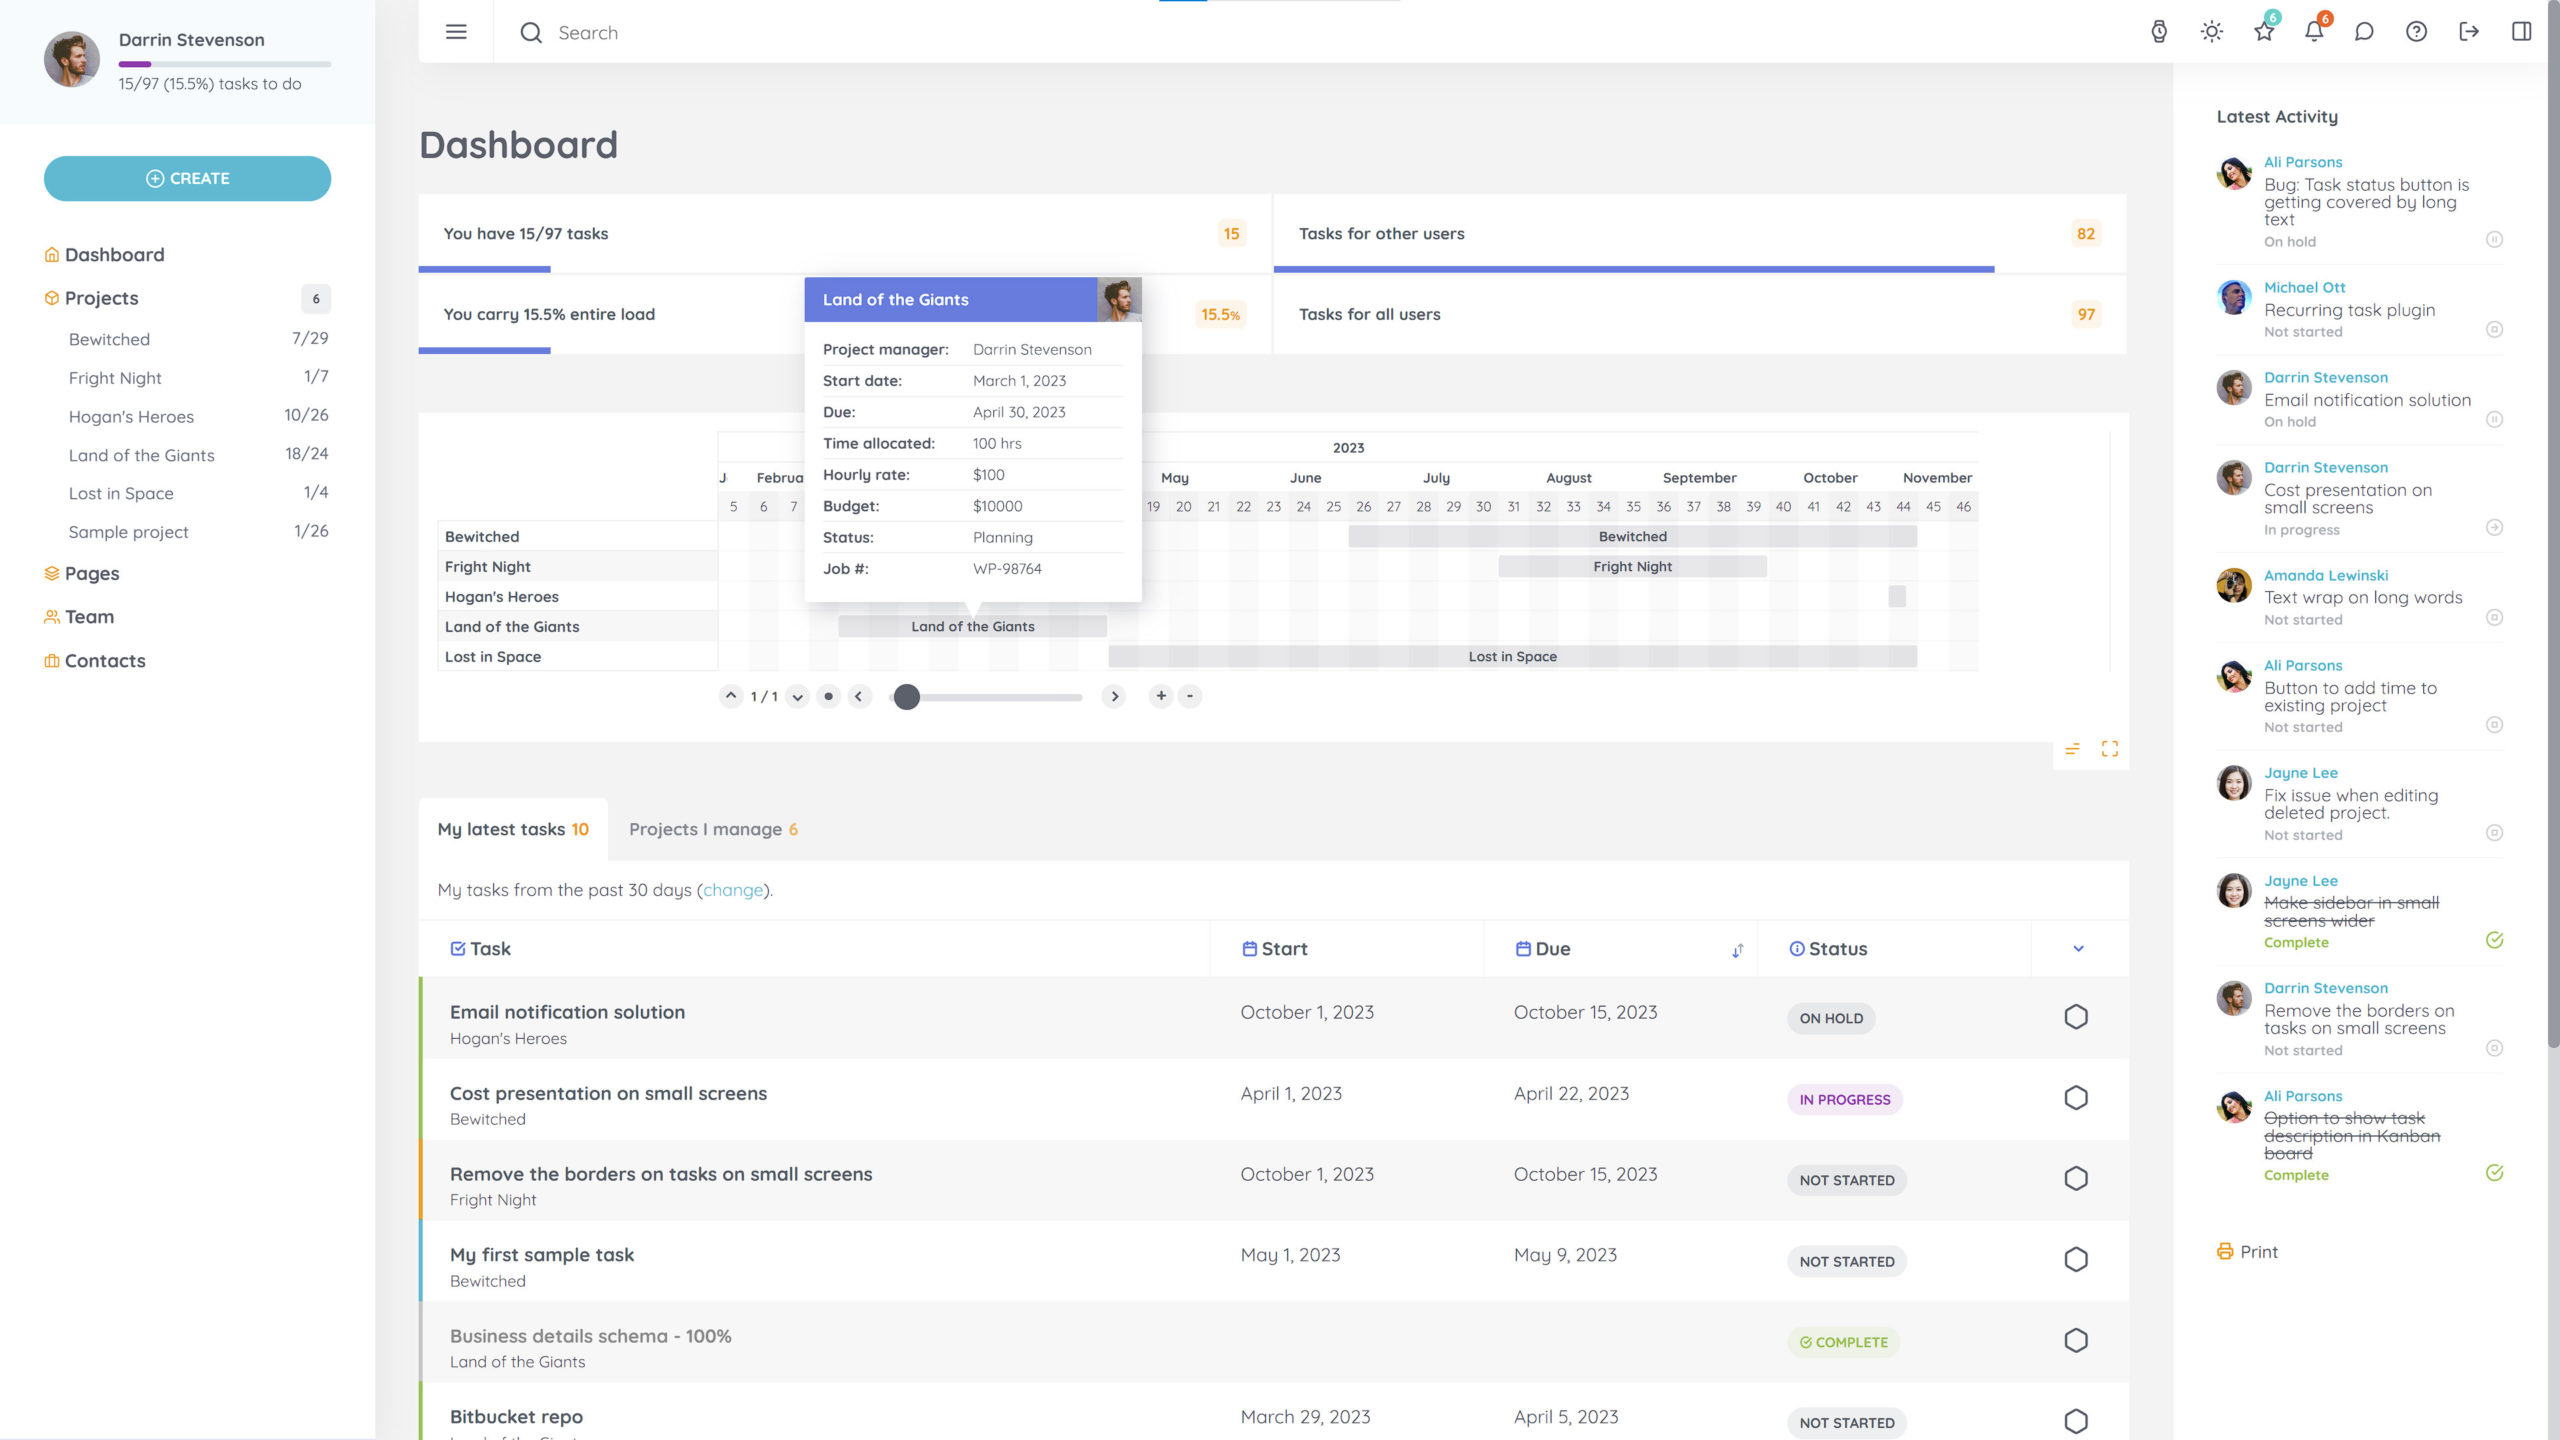The width and height of the screenshot is (2560, 1440).
Task: Open the chat messages bubble
Action: pyautogui.click(x=2365, y=32)
